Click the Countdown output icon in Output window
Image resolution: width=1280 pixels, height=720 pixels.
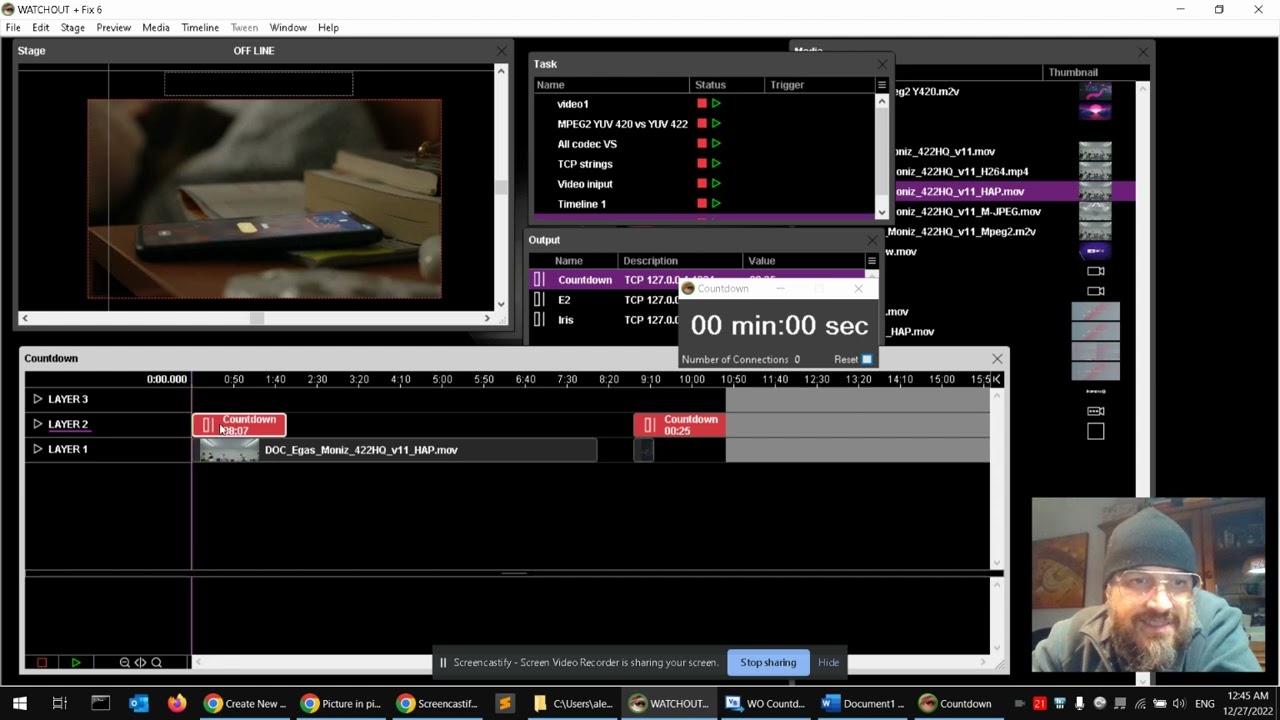point(539,280)
